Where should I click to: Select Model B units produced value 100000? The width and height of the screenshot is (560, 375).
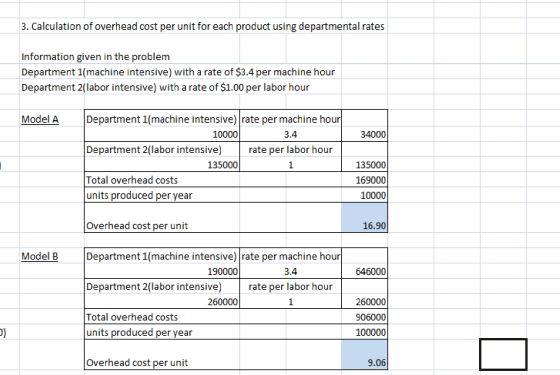(x=364, y=332)
